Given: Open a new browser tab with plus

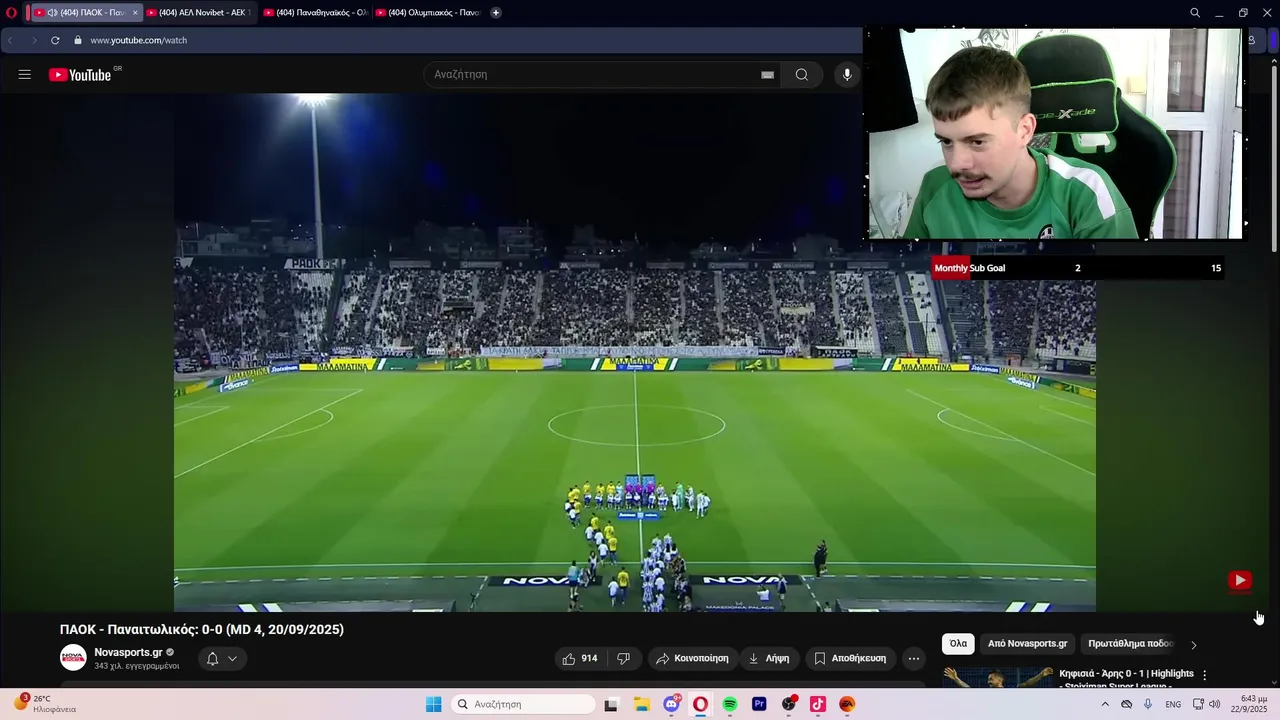Looking at the screenshot, I should [495, 13].
